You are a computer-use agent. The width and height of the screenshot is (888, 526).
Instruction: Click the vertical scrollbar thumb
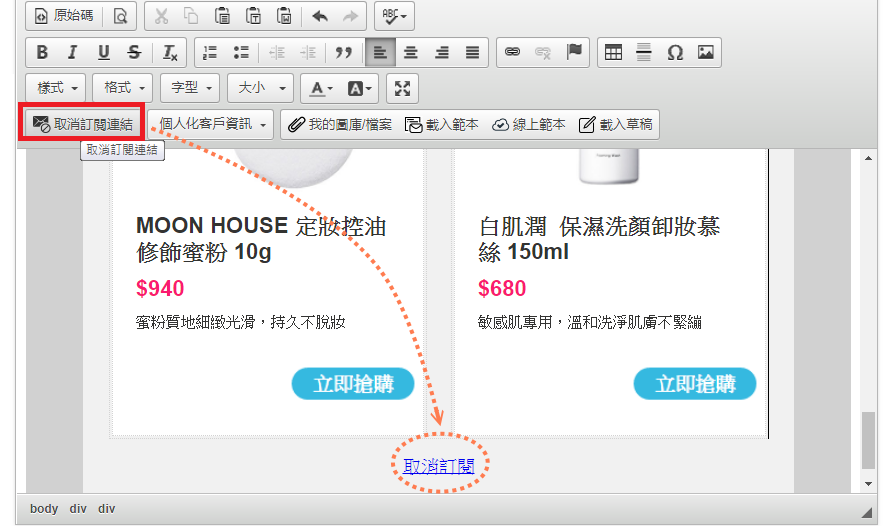pos(868,441)
